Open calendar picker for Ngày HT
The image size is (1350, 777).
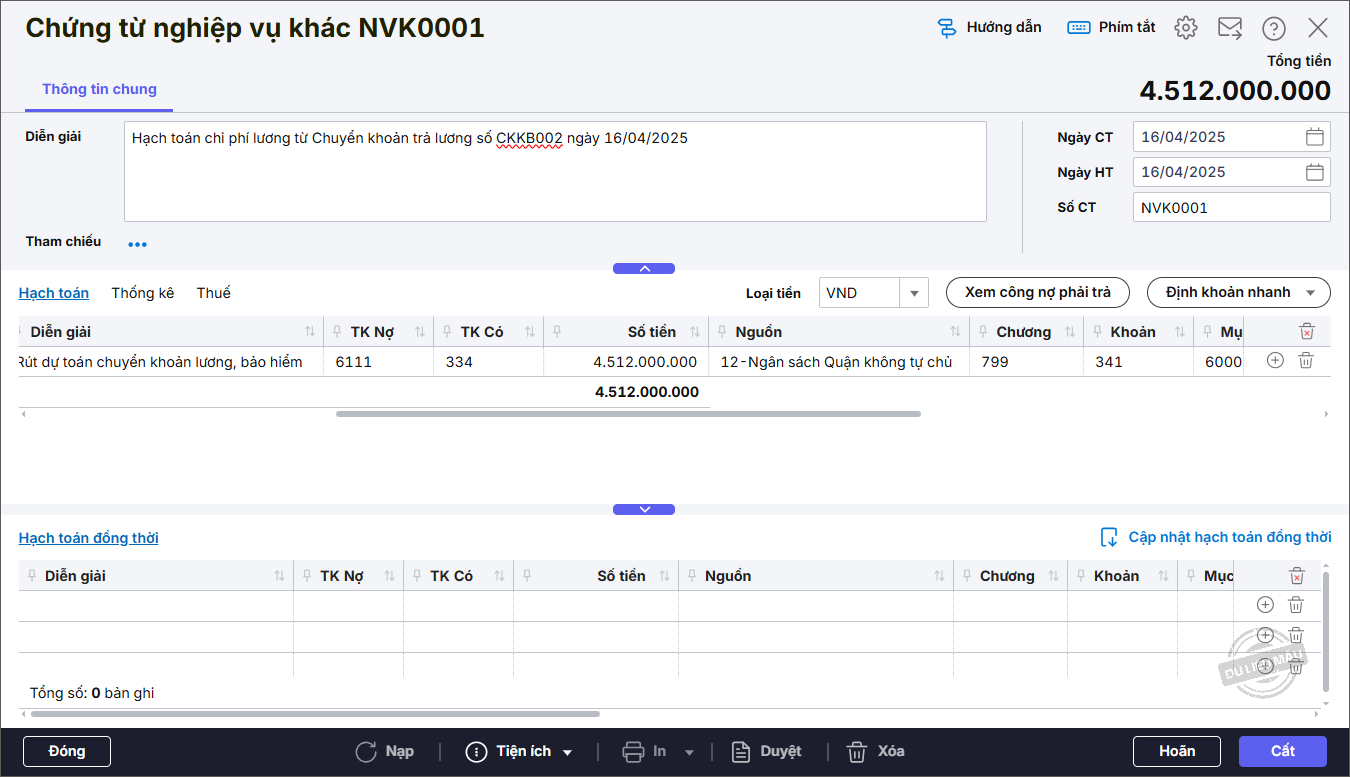(x=1315, y=172)
